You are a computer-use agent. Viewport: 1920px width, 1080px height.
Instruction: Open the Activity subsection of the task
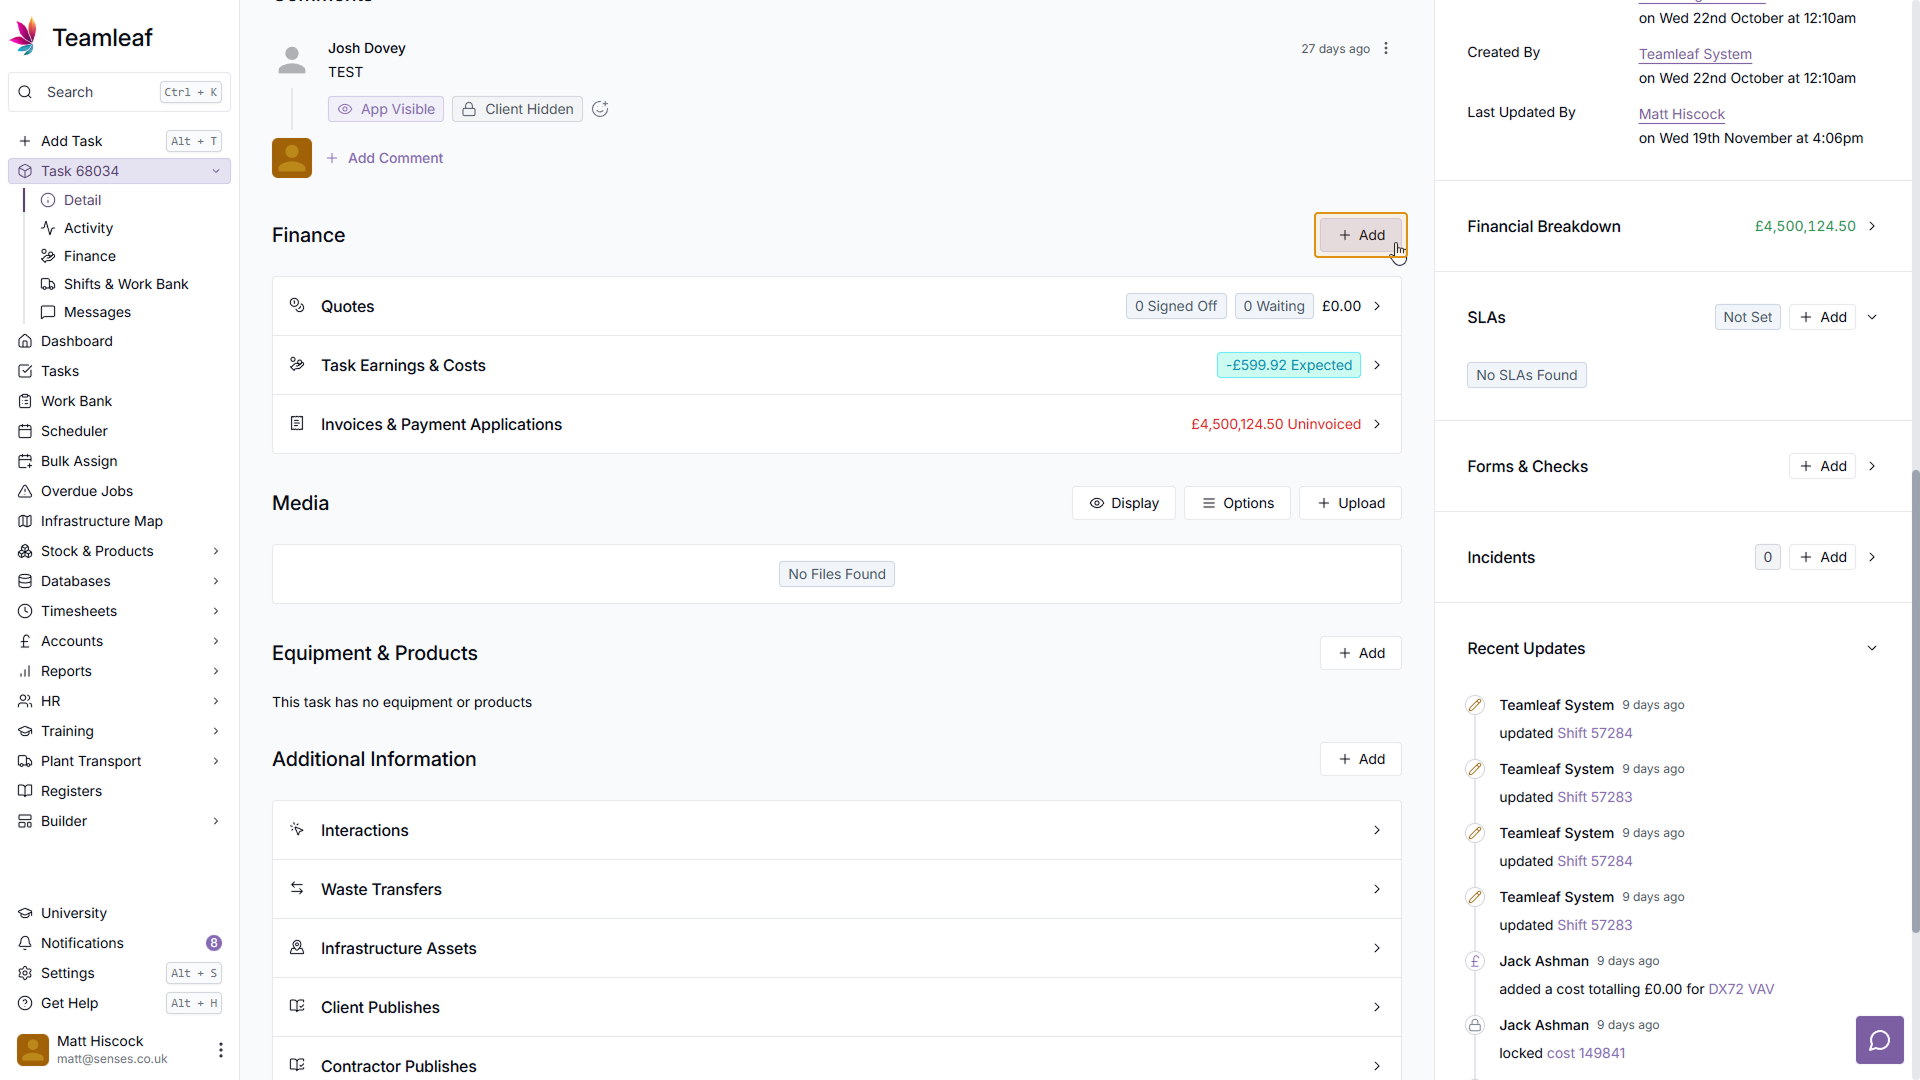pos(88,228)
